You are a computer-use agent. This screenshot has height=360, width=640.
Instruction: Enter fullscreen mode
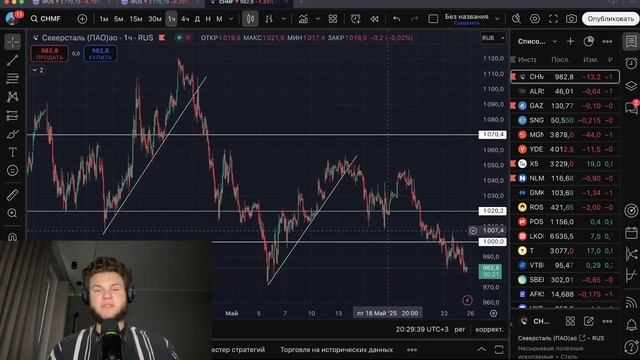point(553,19)
